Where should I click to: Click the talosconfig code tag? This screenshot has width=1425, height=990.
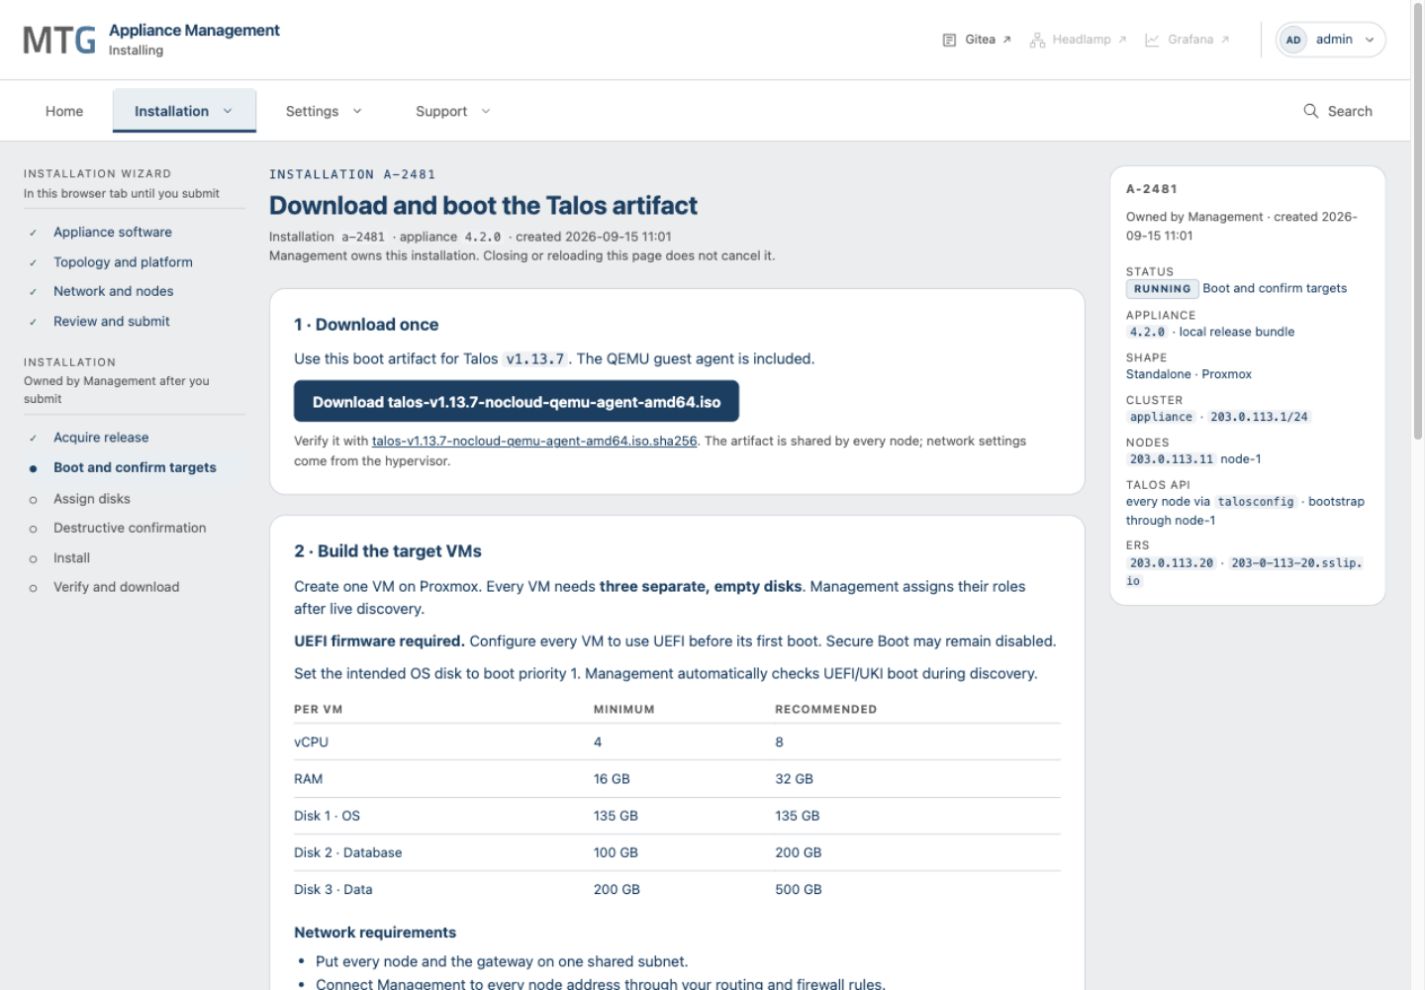pos(1255,502)
